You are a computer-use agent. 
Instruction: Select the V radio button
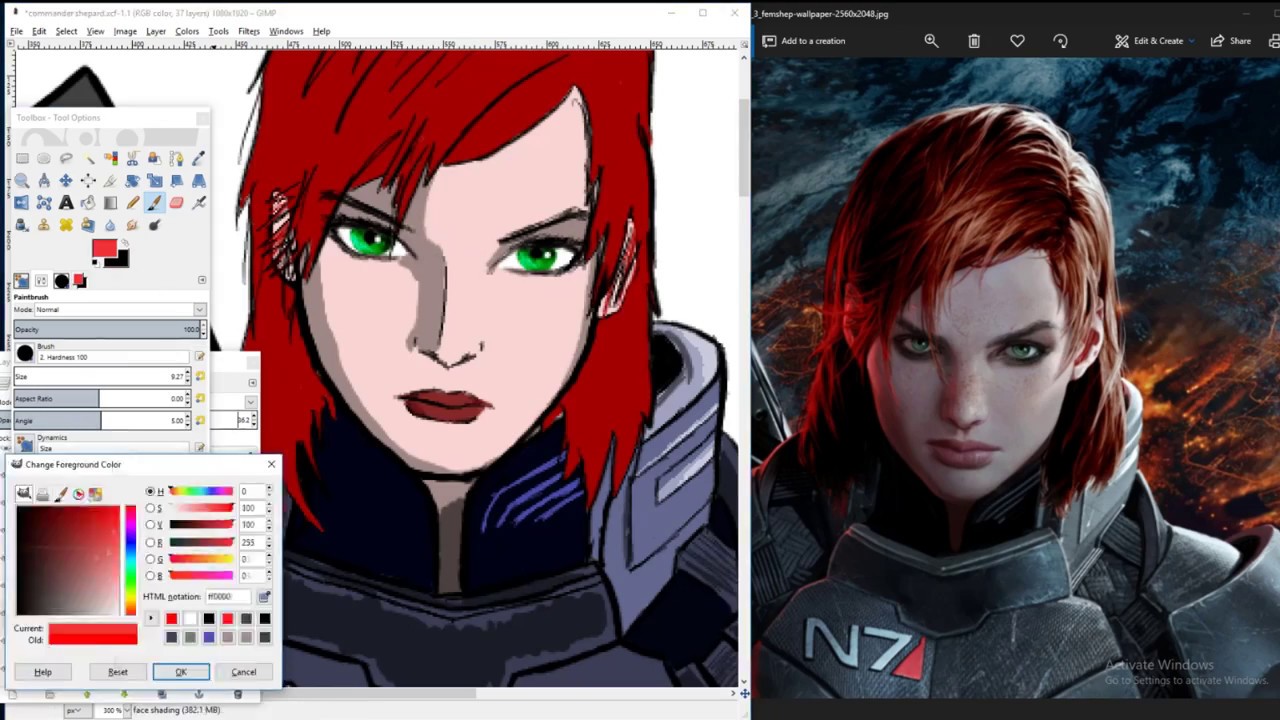(150, 524)
